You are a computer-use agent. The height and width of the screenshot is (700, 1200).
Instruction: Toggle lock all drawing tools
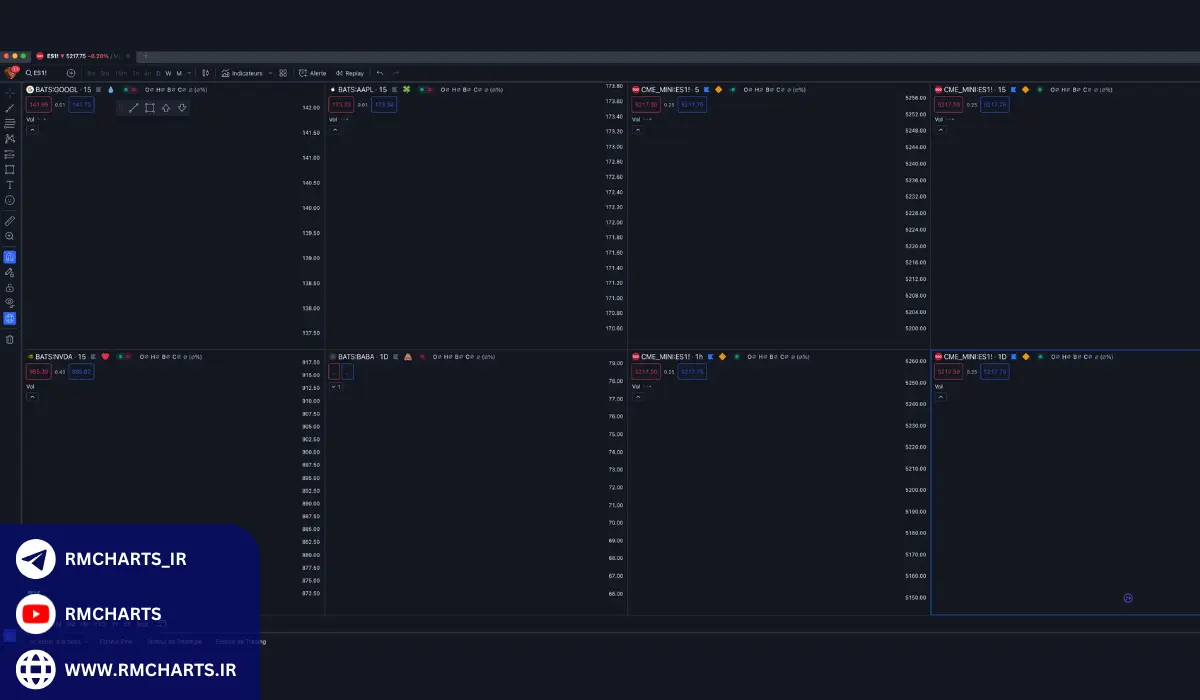click(x=10, y=287)
